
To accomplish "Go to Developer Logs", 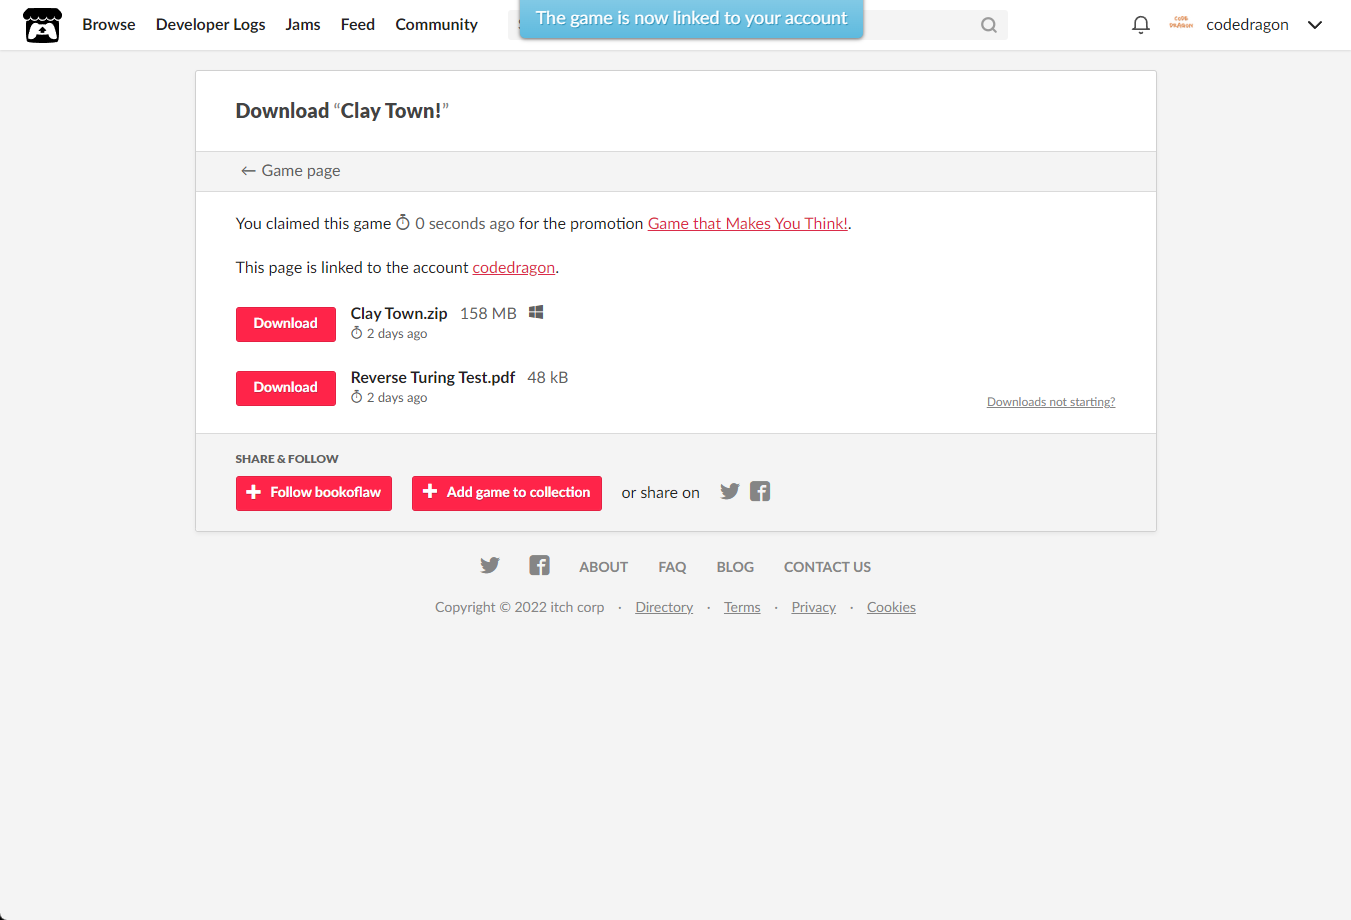I will 211,24.
